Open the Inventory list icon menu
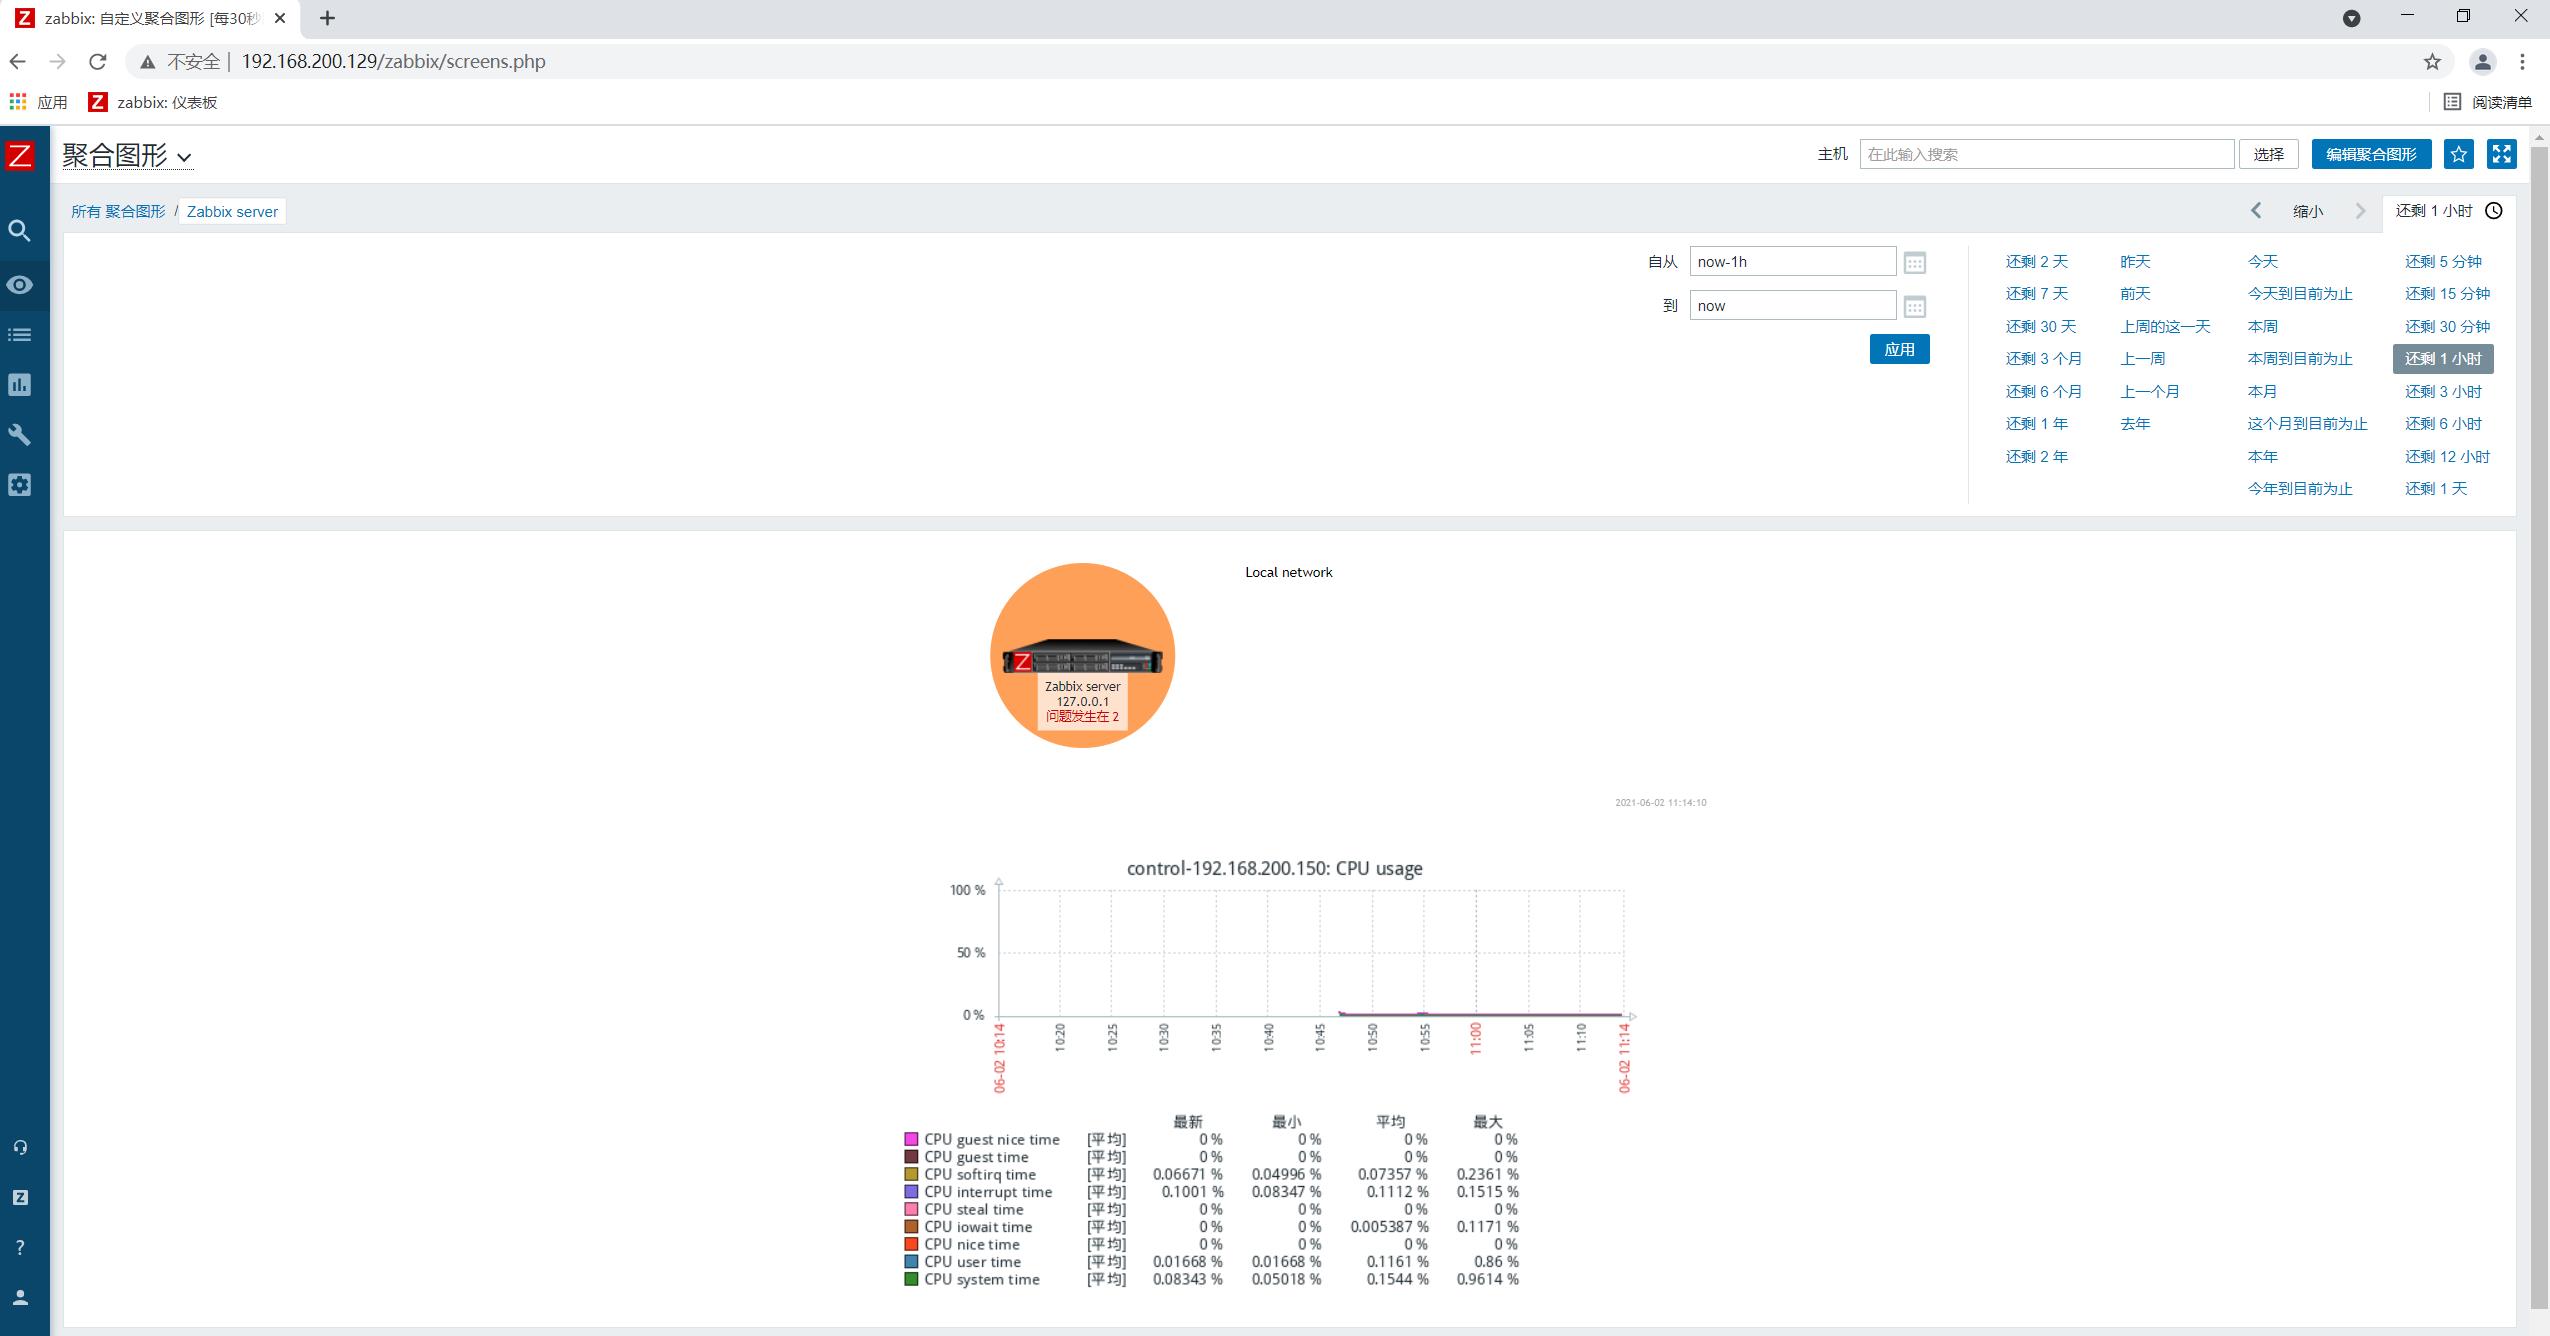The image size is (2550, 1336). click(20, 335)
